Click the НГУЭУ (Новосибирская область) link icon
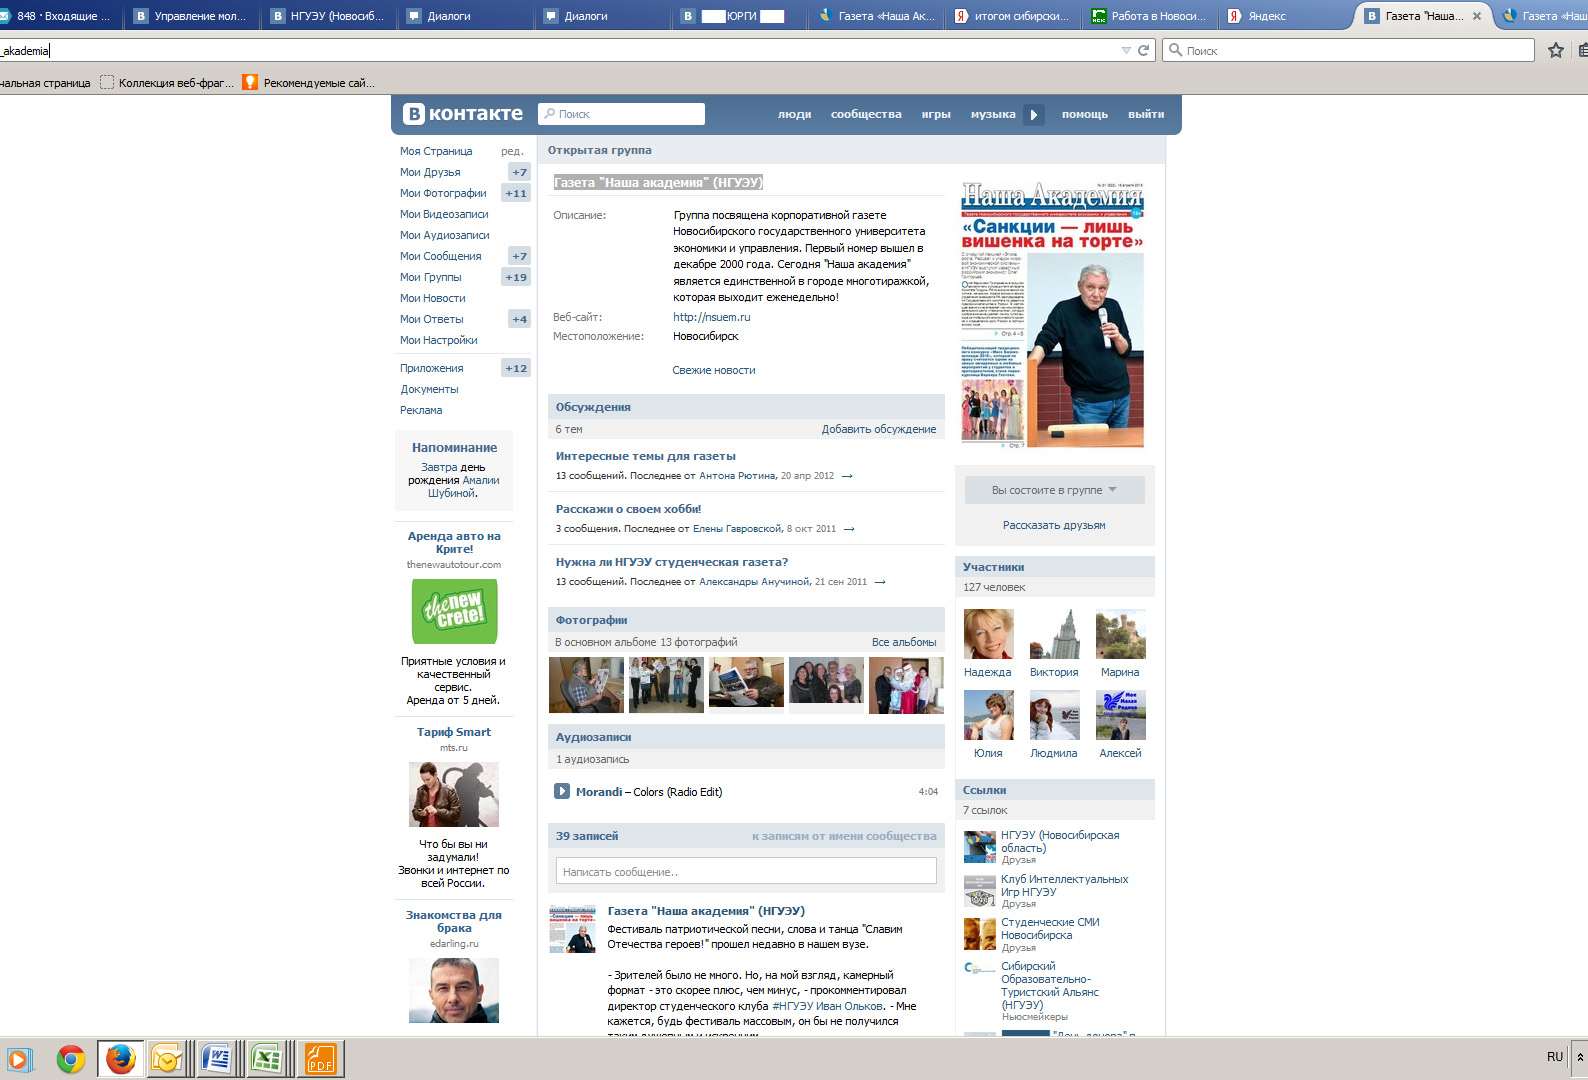Viewport: 1588px width, 1080px height. click(x=979, y=846)
